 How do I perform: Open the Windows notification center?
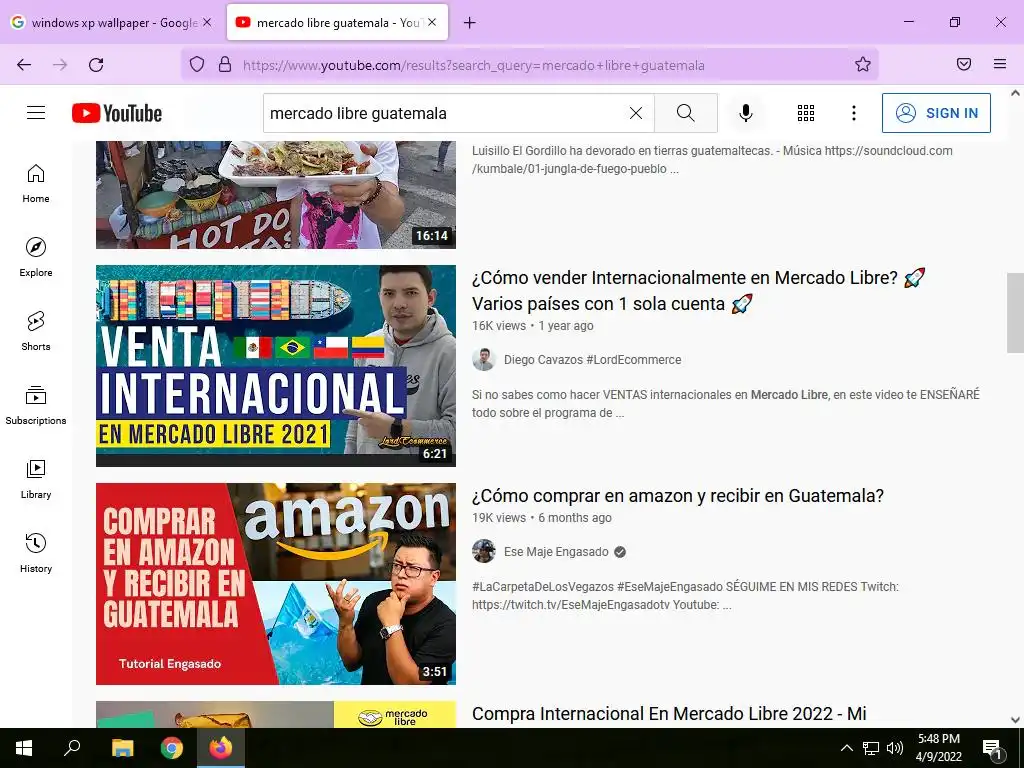tap(992, 748)
